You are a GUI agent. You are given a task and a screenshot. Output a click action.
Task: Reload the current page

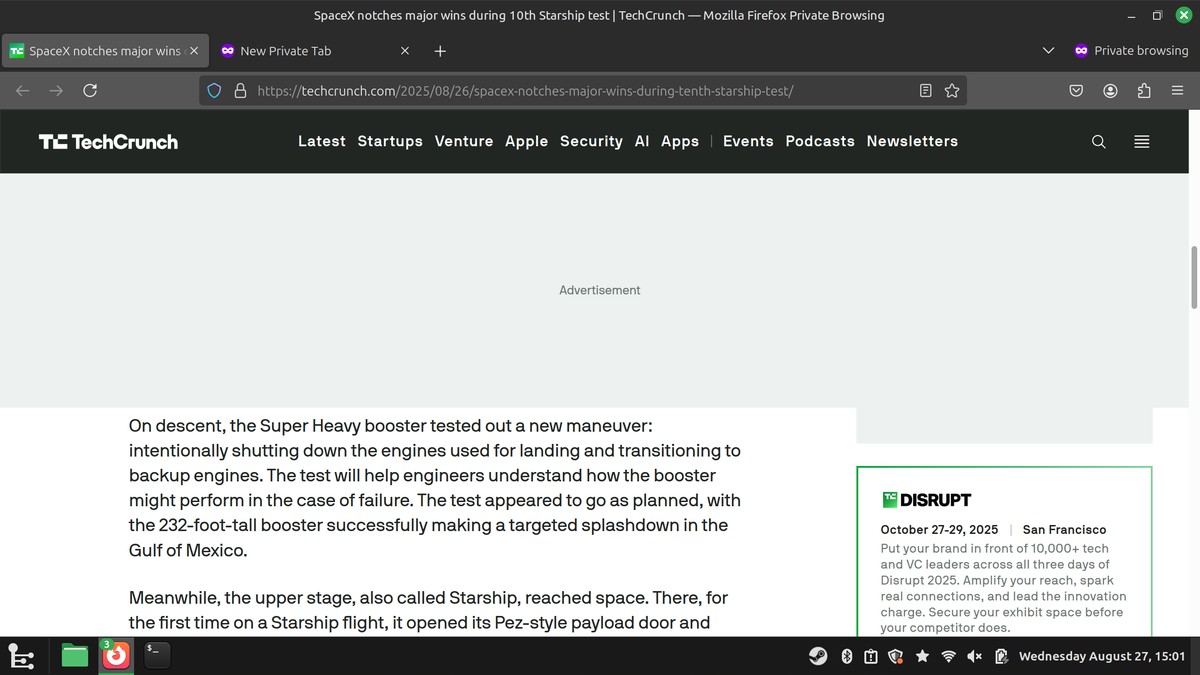tap(90, 90)
